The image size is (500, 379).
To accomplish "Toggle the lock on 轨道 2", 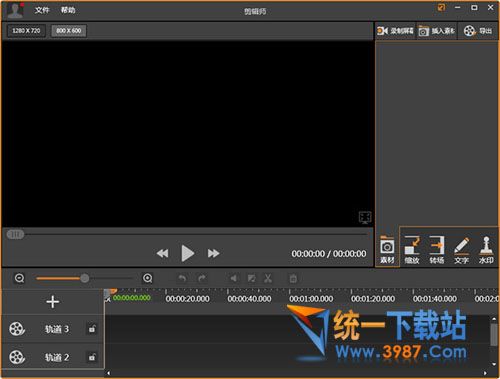I will (x=92, y=357).
